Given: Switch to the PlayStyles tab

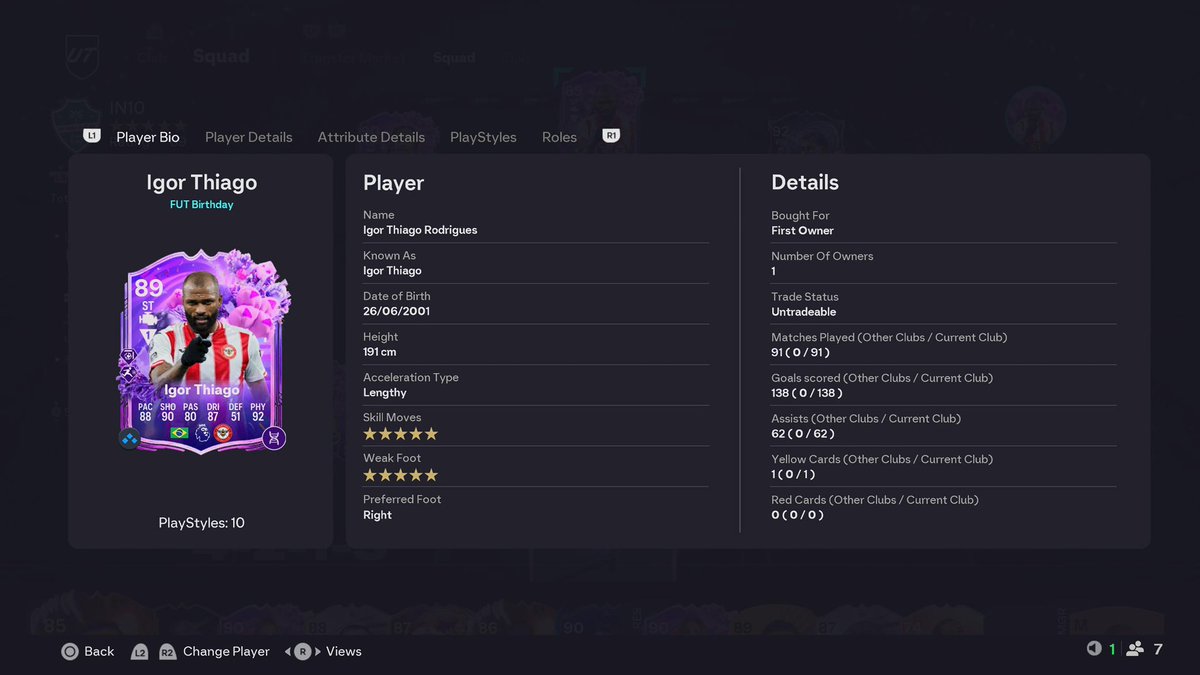Looking at the screenshot, I should [x=483, y=137].
